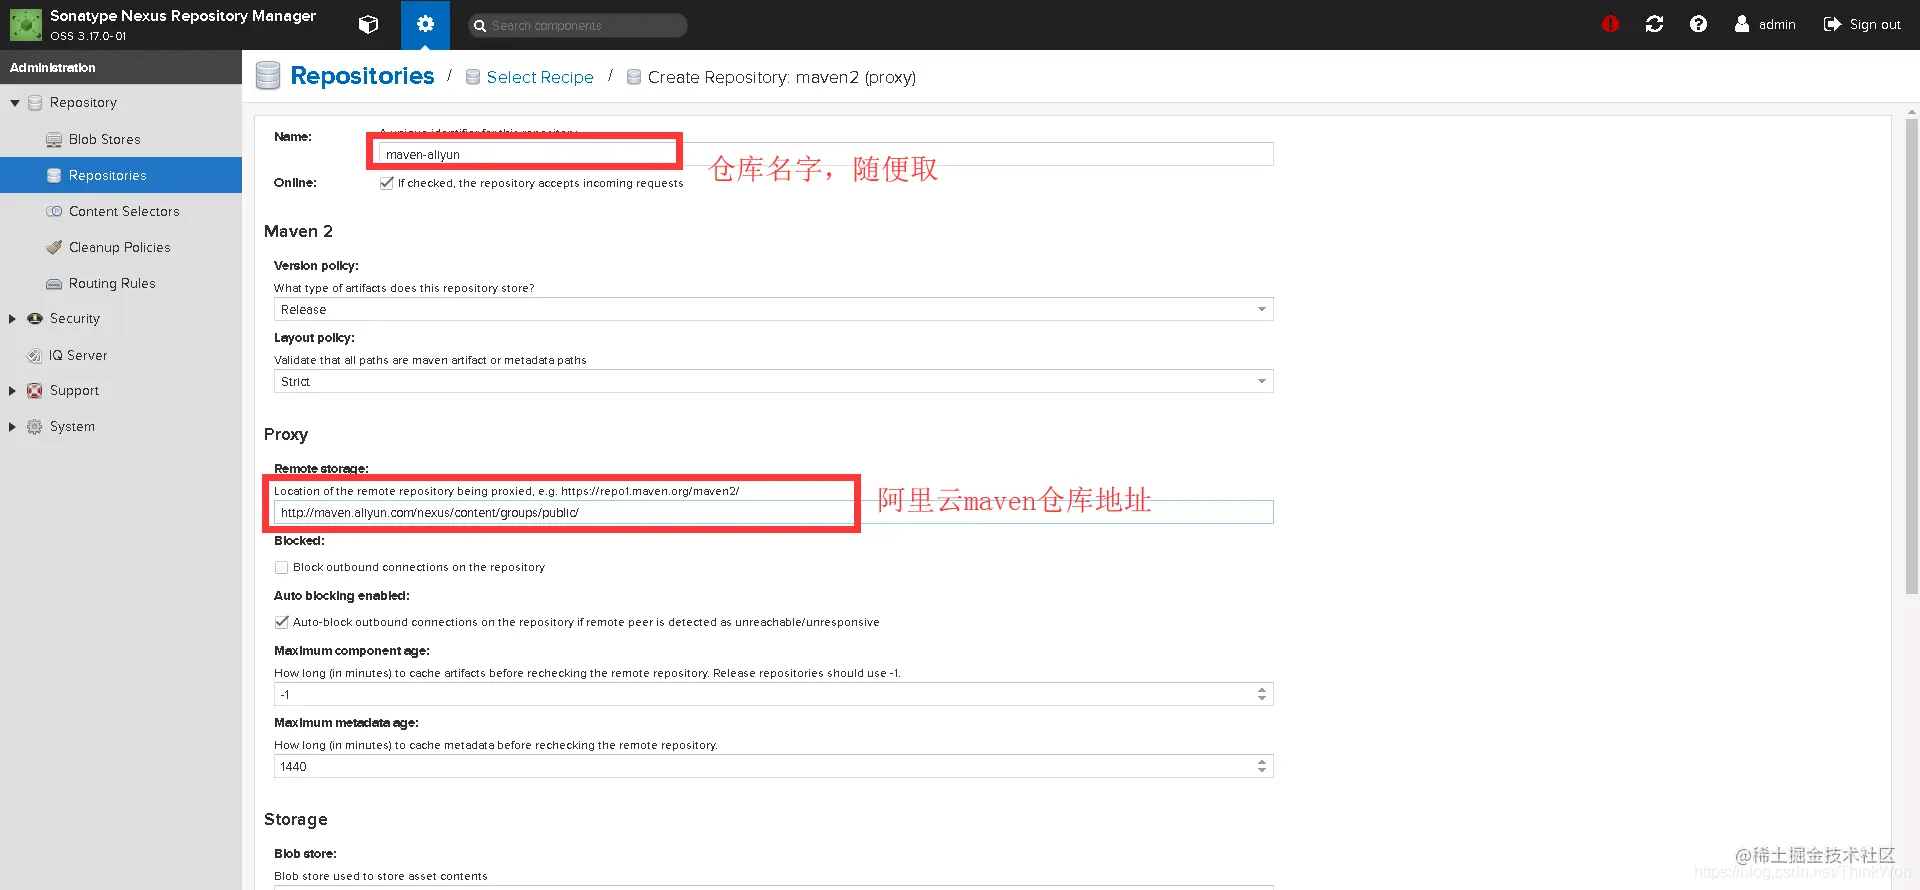
Task: Uncheck the Online checkbox
Action: 387,183
